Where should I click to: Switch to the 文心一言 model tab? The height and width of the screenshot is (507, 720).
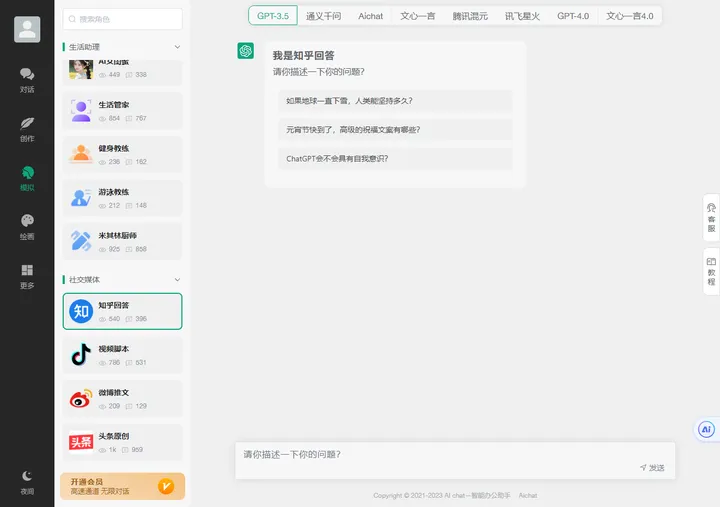coord(417,16)
